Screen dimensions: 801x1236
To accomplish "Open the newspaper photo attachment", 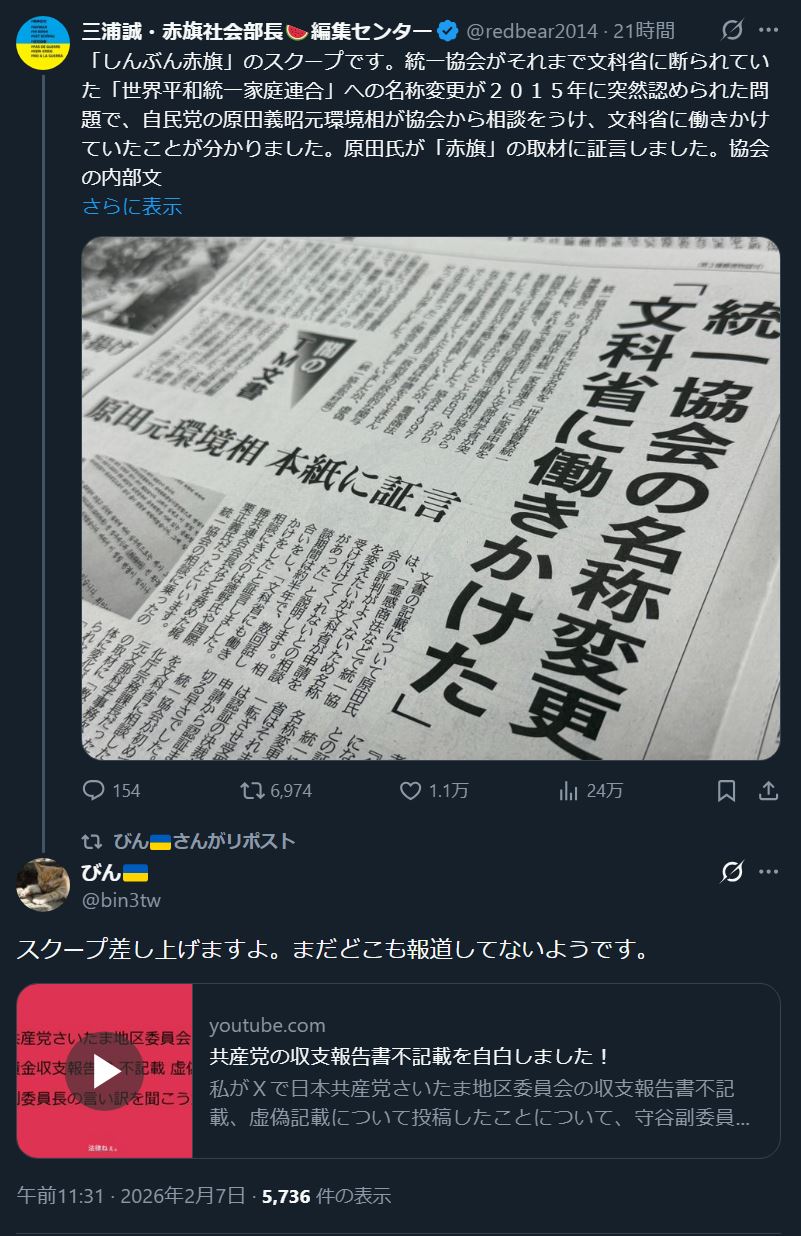I will [431, 498].
